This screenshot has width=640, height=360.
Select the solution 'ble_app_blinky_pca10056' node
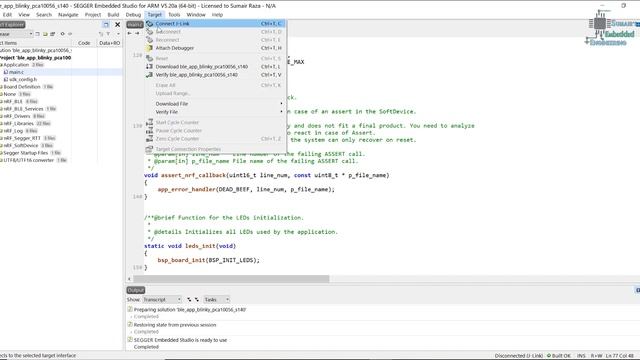coord(36,51)
